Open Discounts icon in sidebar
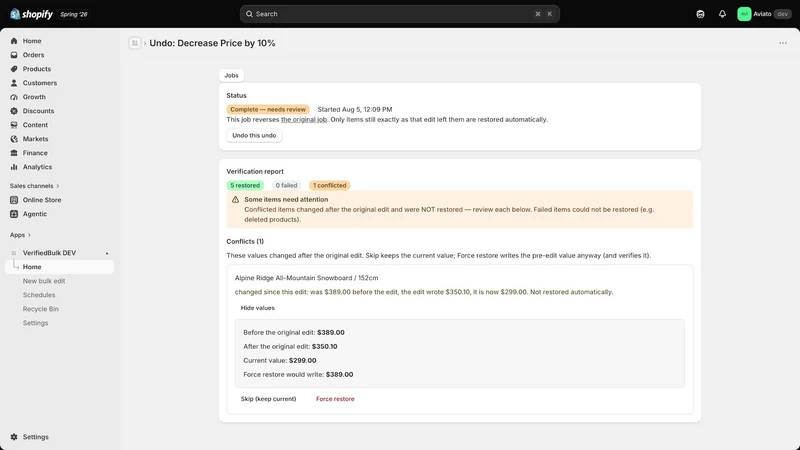Viewport: 800px width, 450px height. tap(14, 111)
